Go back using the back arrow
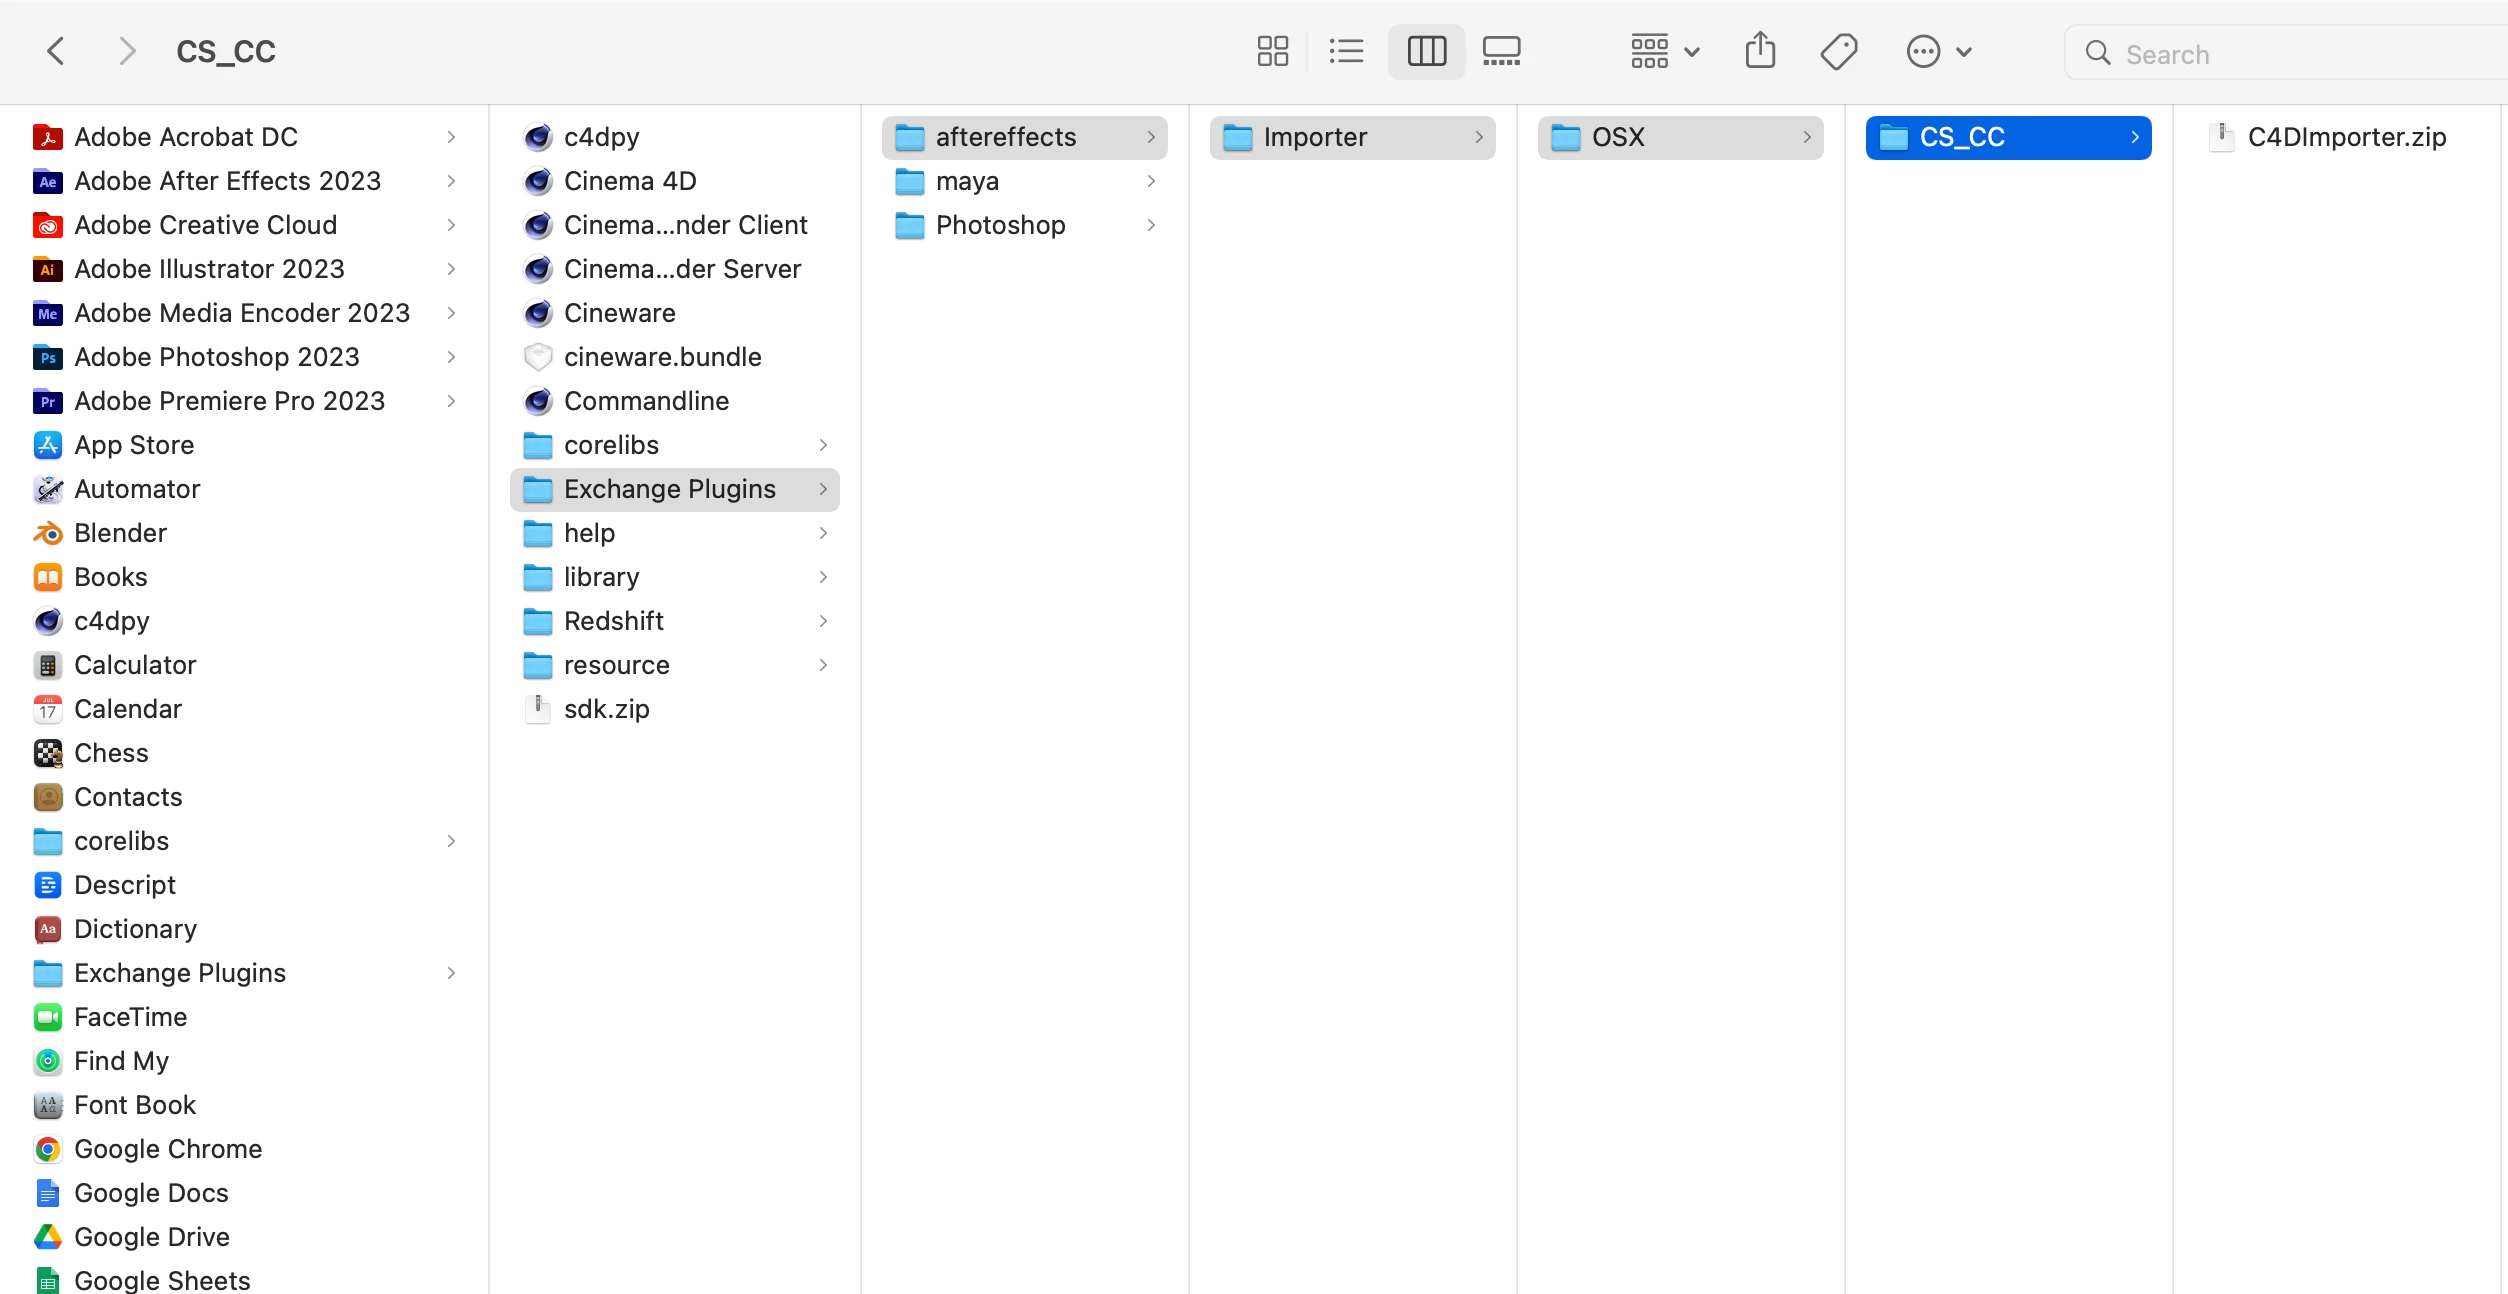This screenshot has width=2508, height=1294. click(x=56, y=51)
